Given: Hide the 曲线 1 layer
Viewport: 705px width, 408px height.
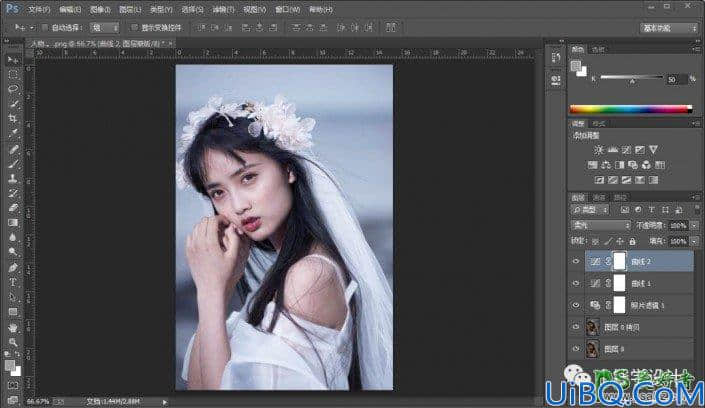Looking at the screenshot, I should coord(576,283).
